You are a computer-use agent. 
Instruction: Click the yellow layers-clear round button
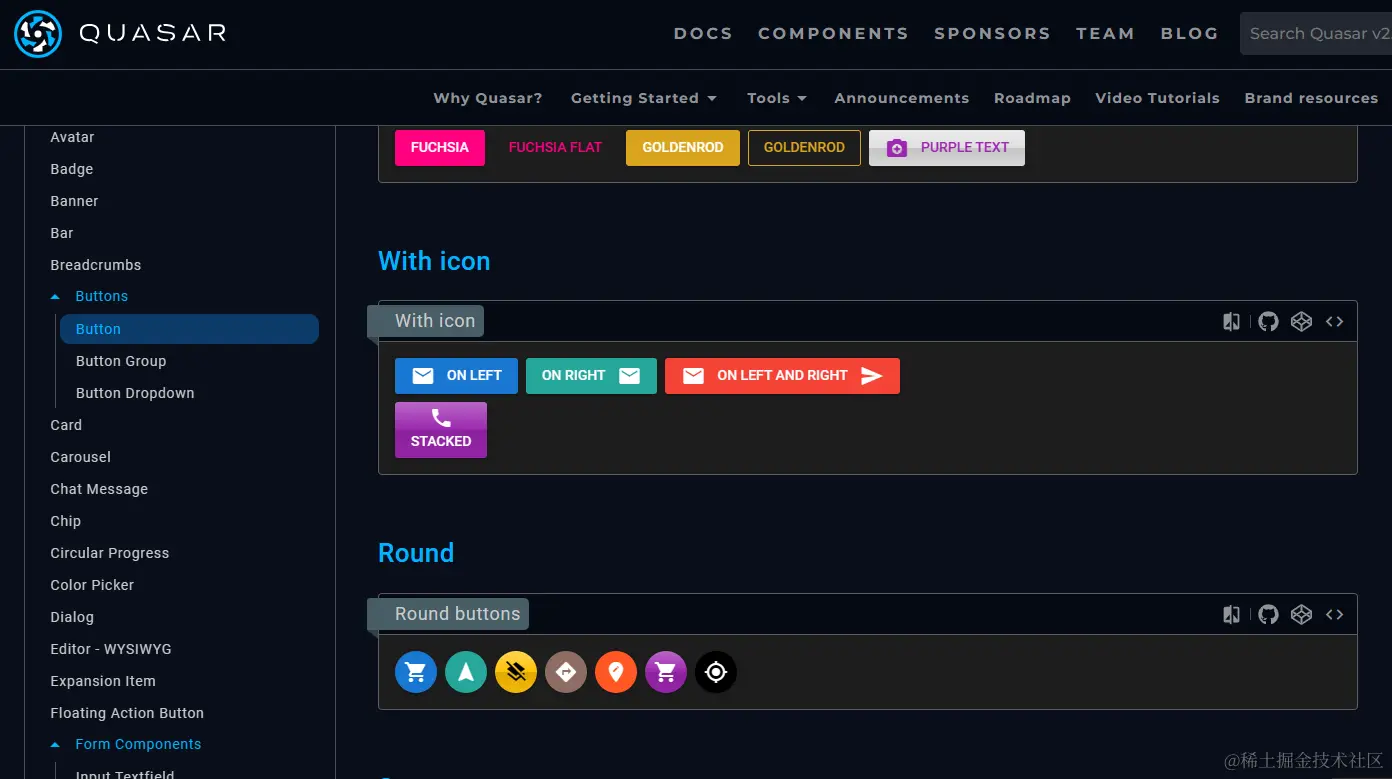click(x=516, y=672)
